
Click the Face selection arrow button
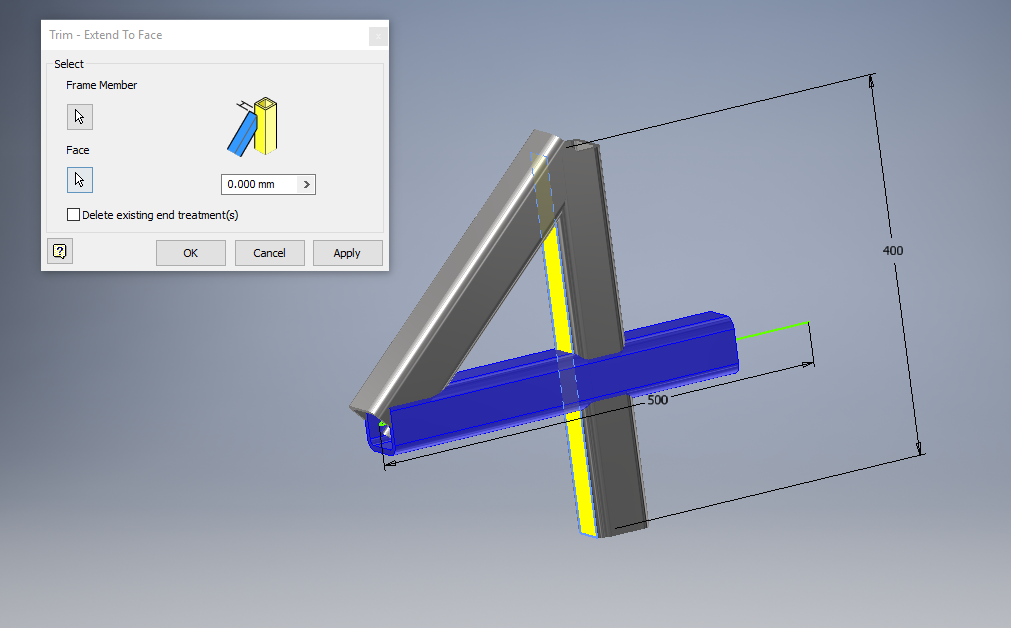(x=80, y=180)
